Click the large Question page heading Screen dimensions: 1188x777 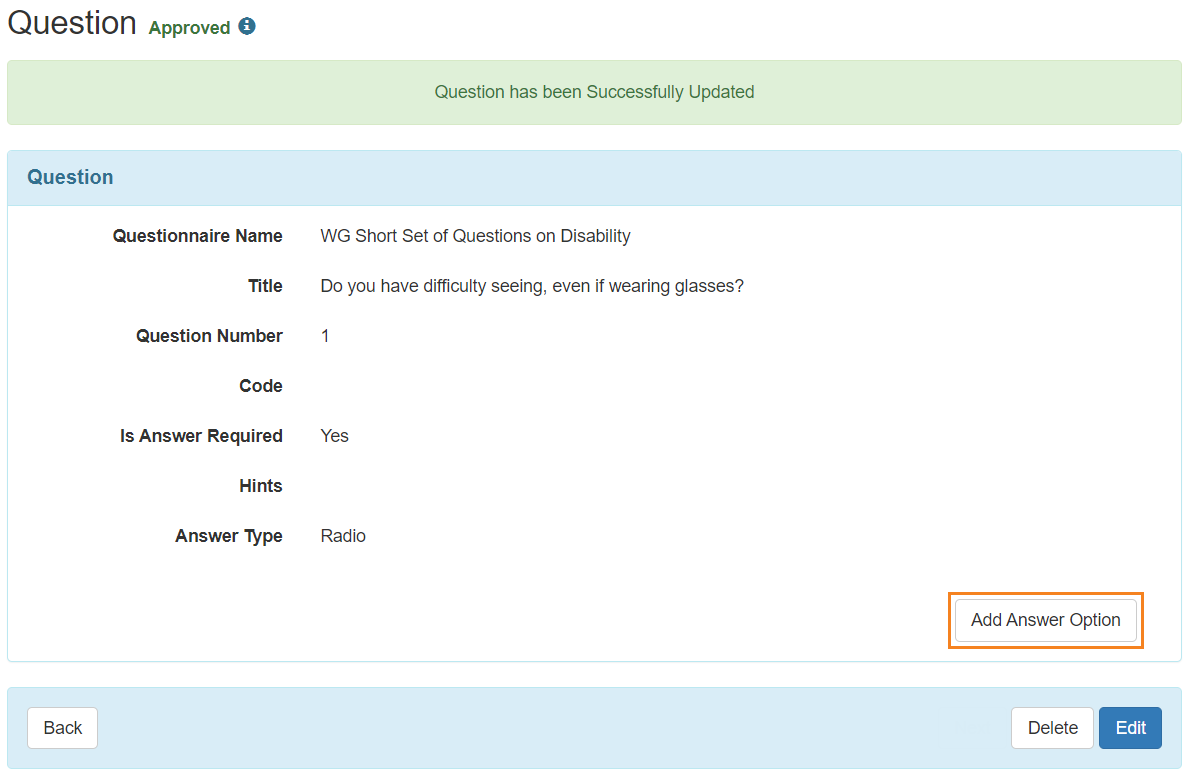pyautogui.click(x=72, y=23)
